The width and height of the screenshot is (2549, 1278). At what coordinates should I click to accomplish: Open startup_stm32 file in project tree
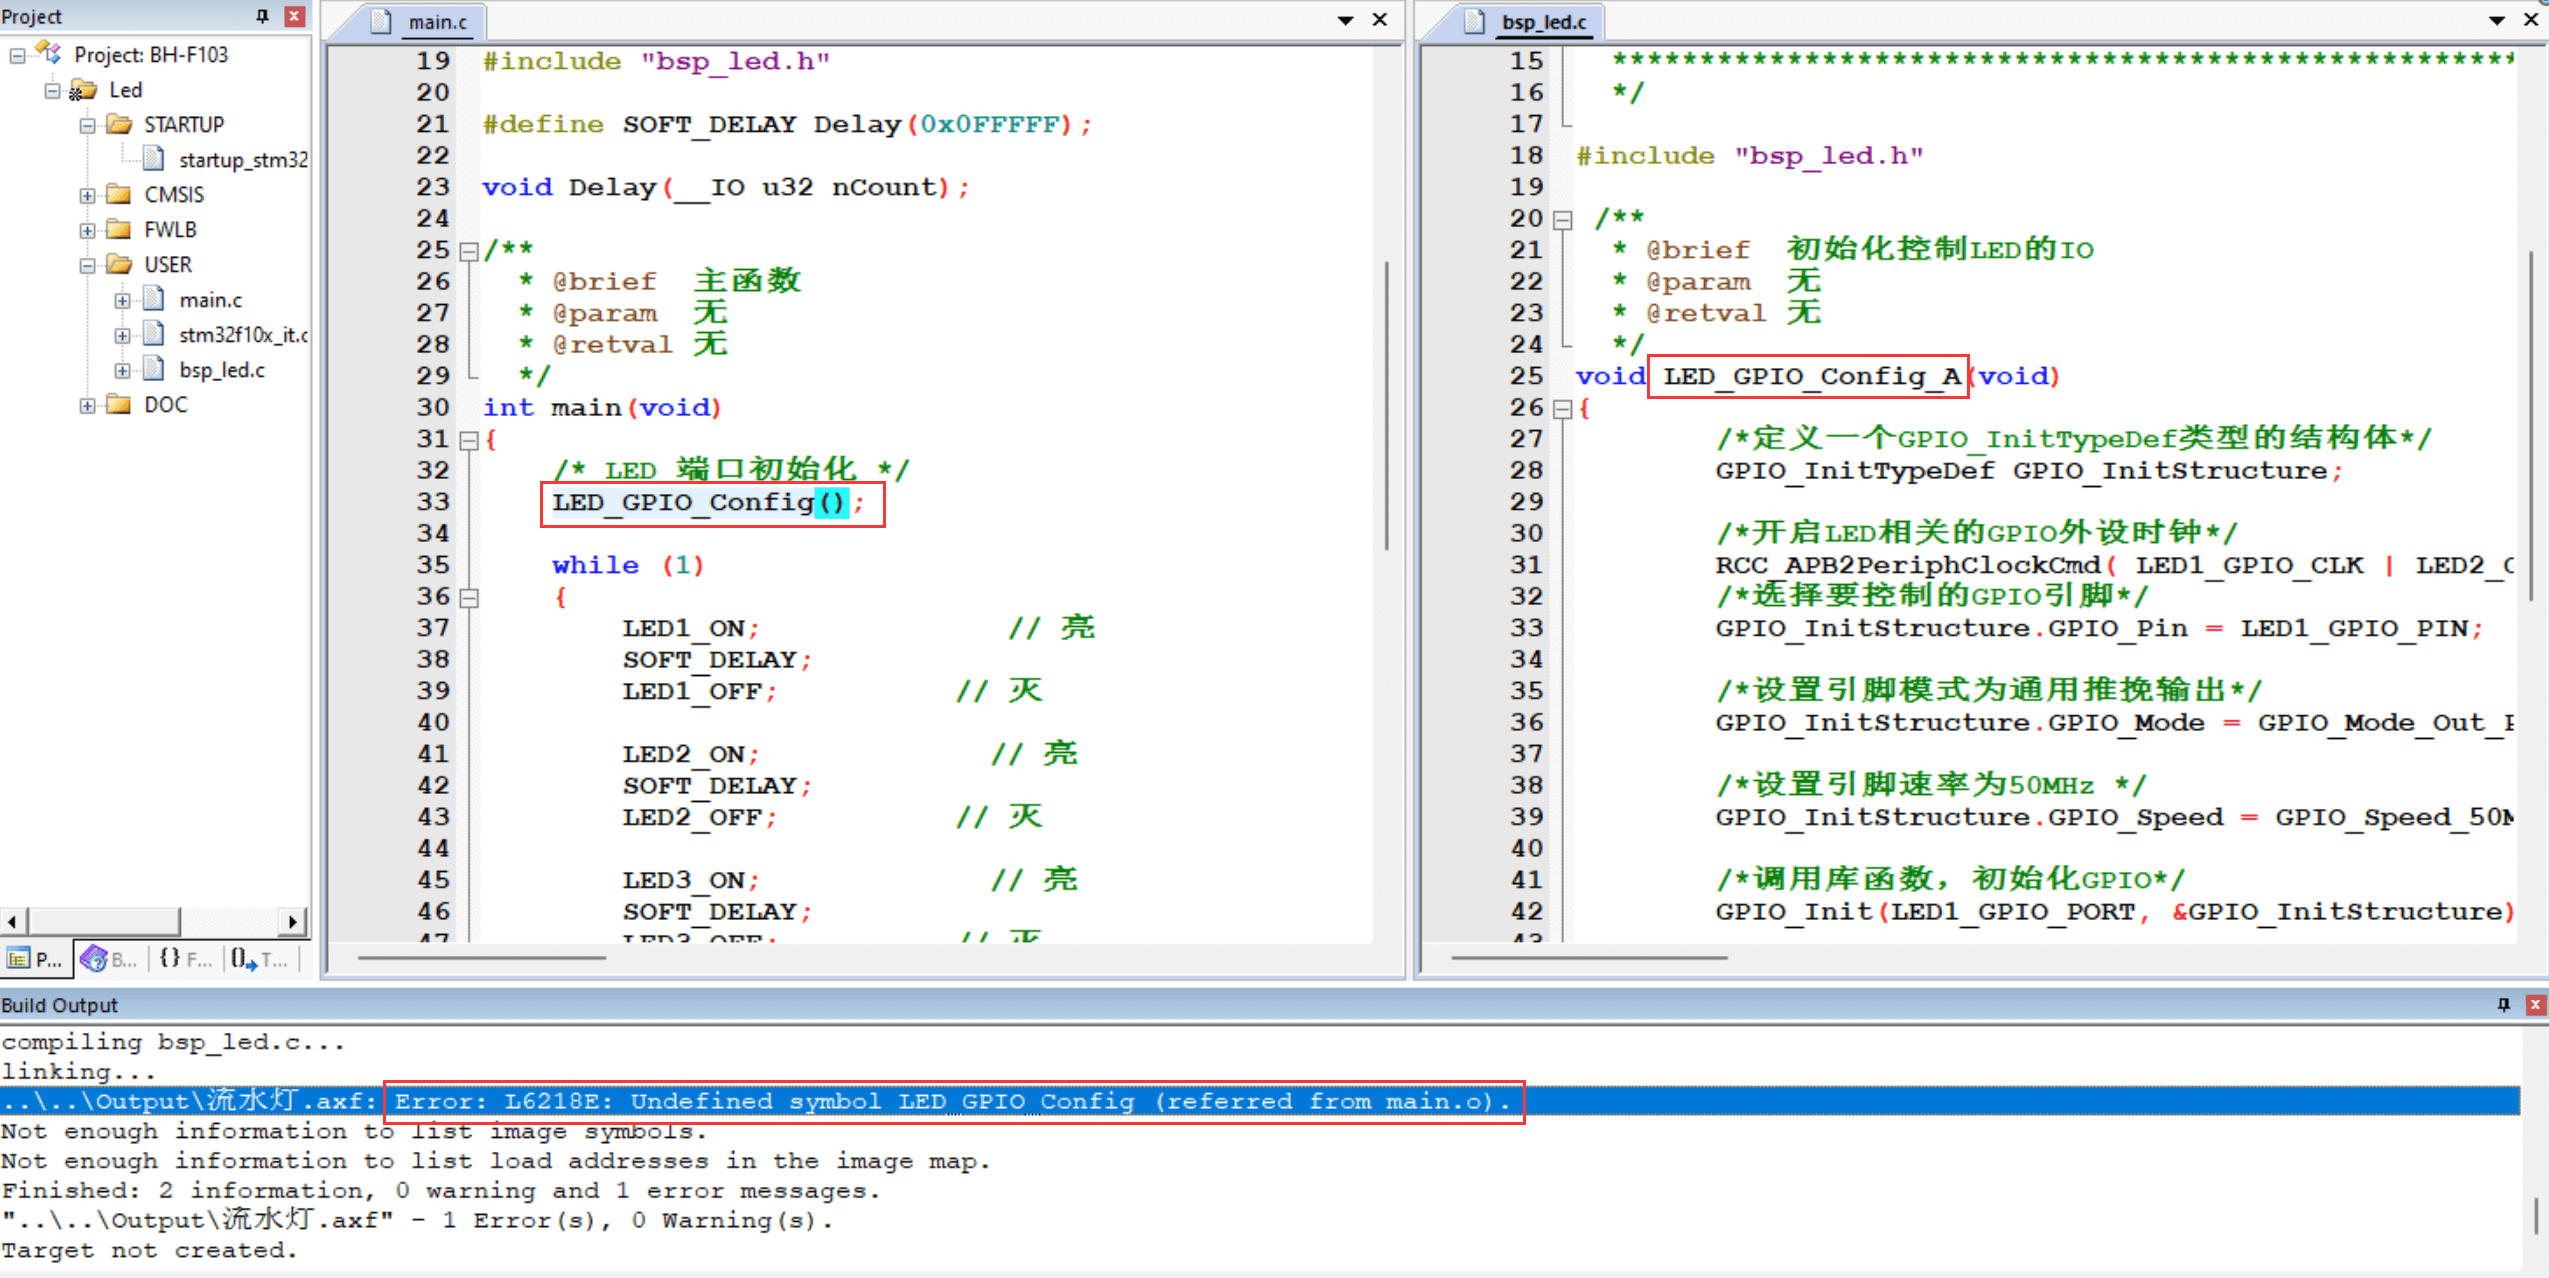coord(241,160)
